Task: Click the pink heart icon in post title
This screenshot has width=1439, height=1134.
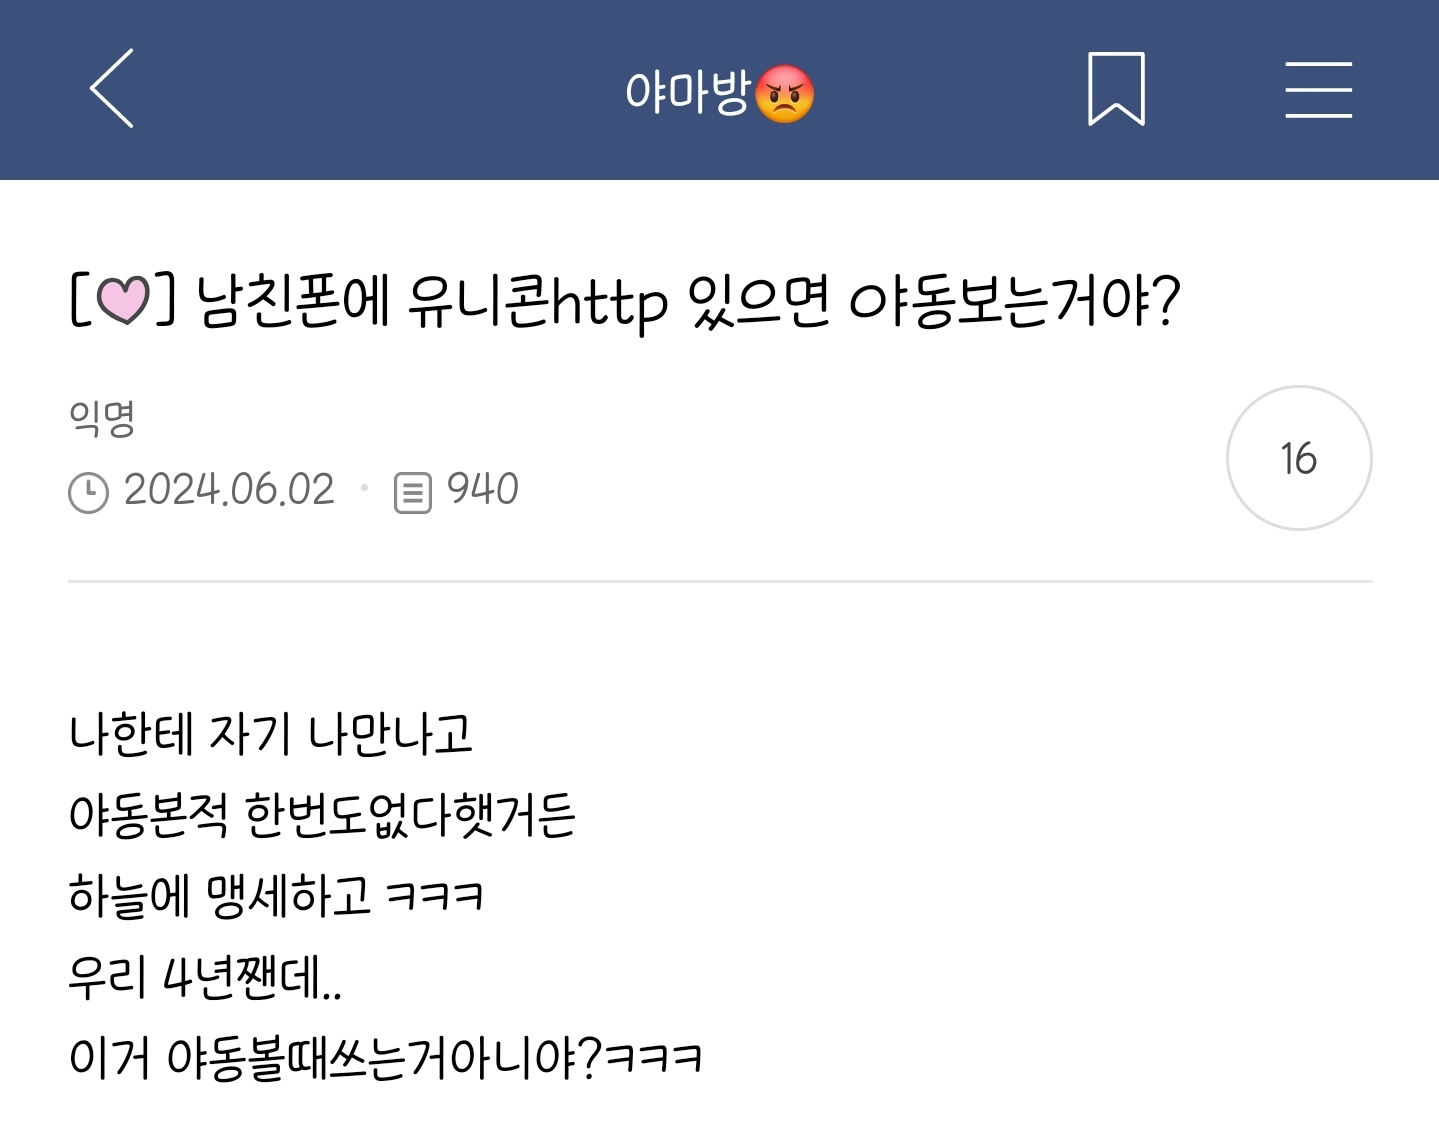Action: click(123, 300)
